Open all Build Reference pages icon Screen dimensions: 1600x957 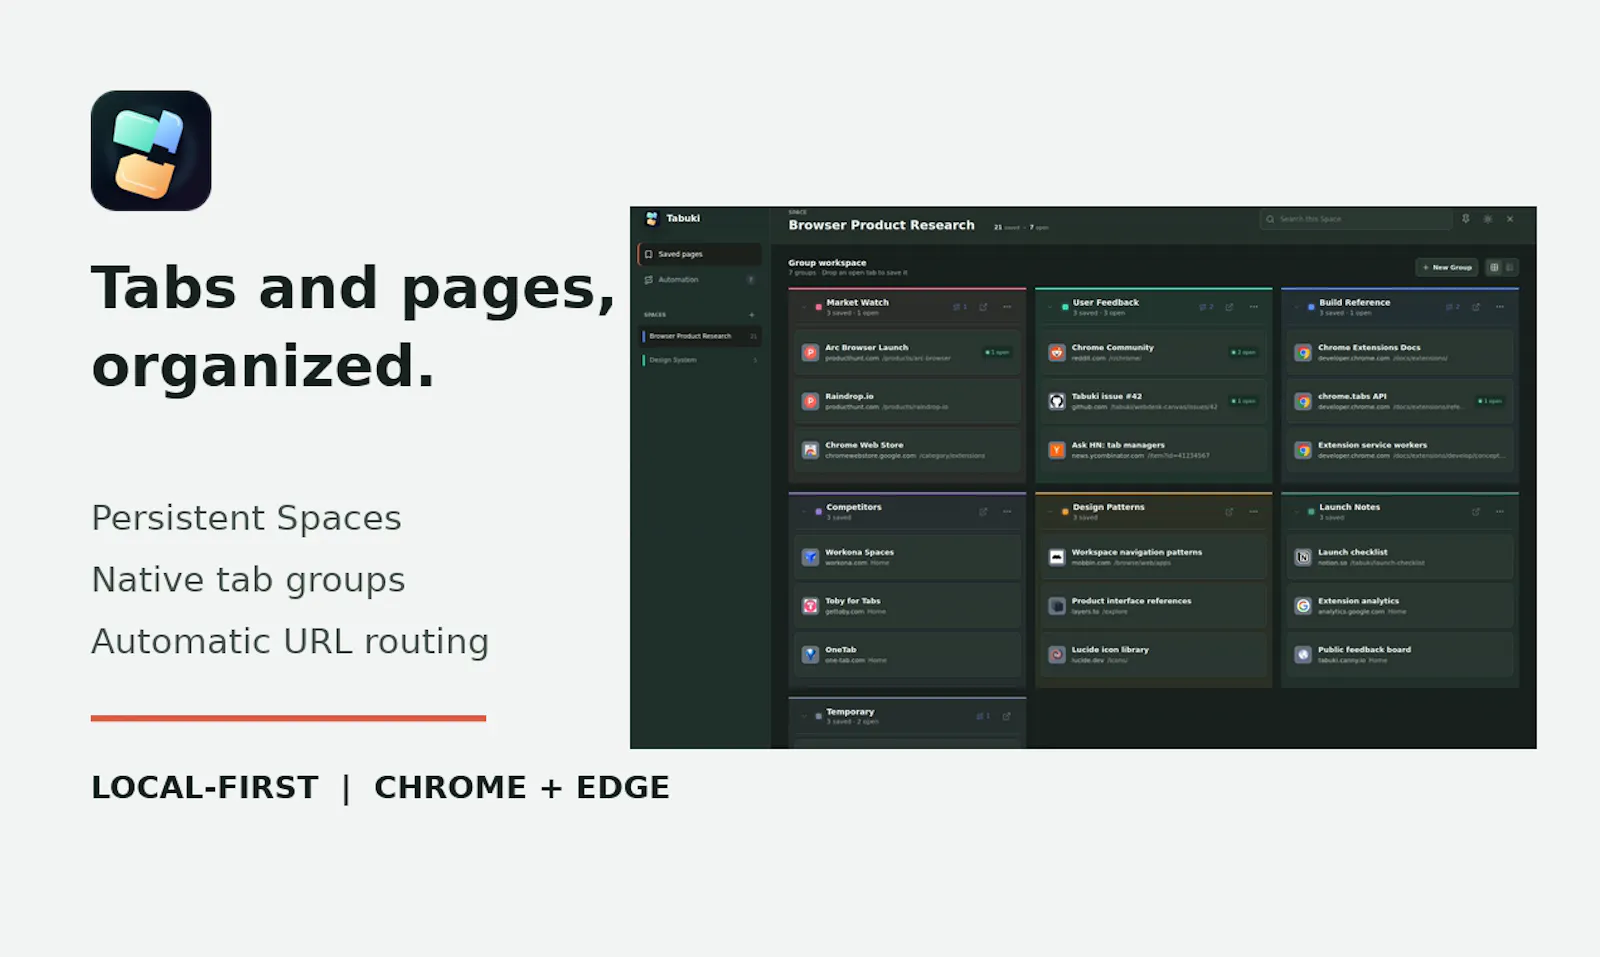[x=1476, y=307]
